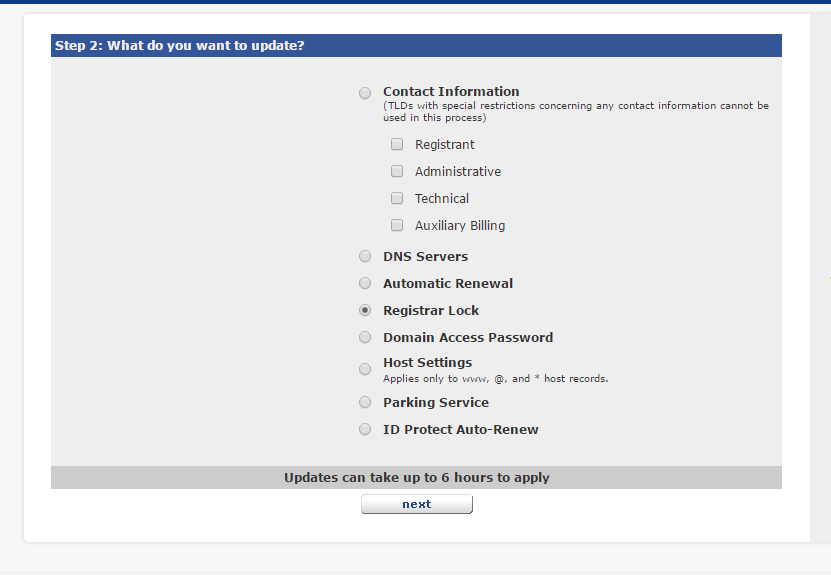Enable the Administrative contact checkbox
Image resolution: width=831 pixels, height=575 pixels.
pos(397,171)
